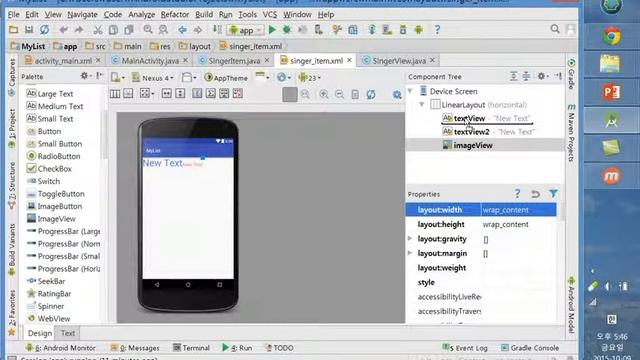
Task: Click the search everywhere magnifier
Action: tap(555, 29)
